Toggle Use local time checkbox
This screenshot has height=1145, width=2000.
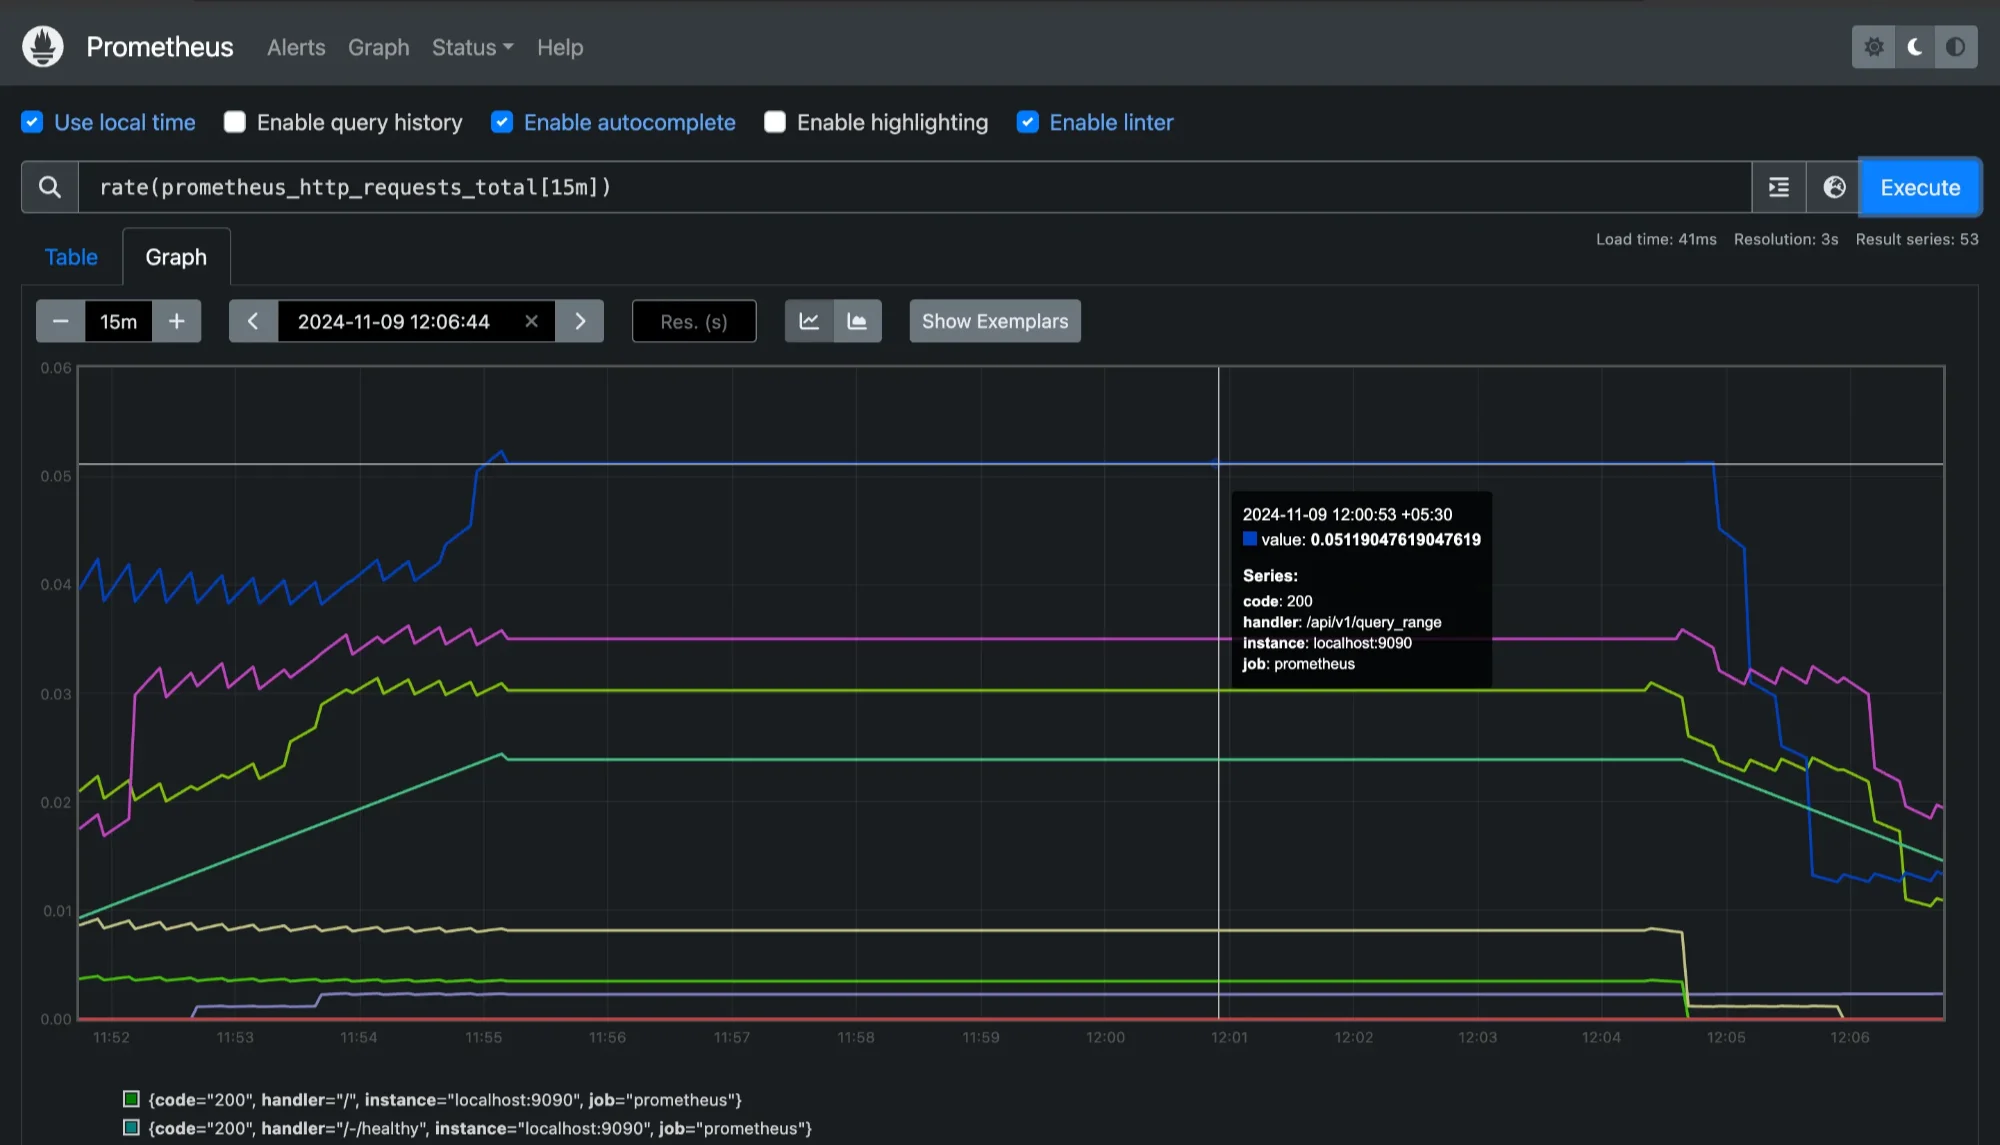point(32,122)
